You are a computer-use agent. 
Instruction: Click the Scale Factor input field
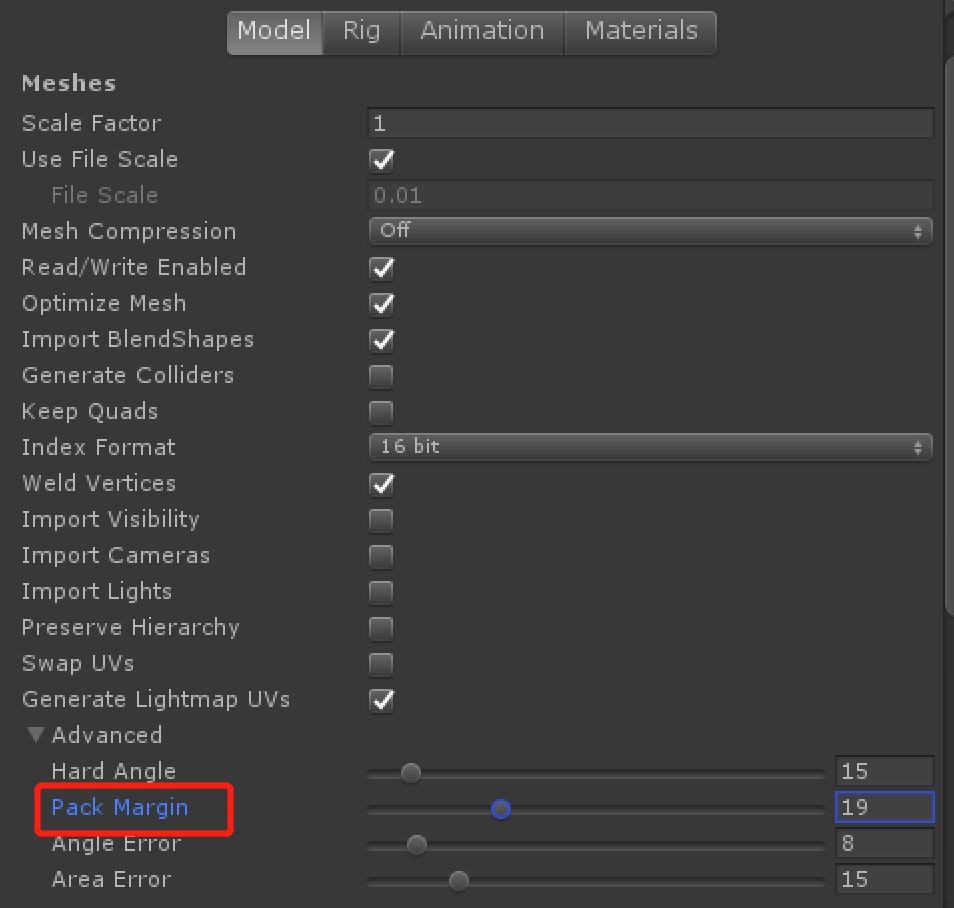click(x=650, y=123)
